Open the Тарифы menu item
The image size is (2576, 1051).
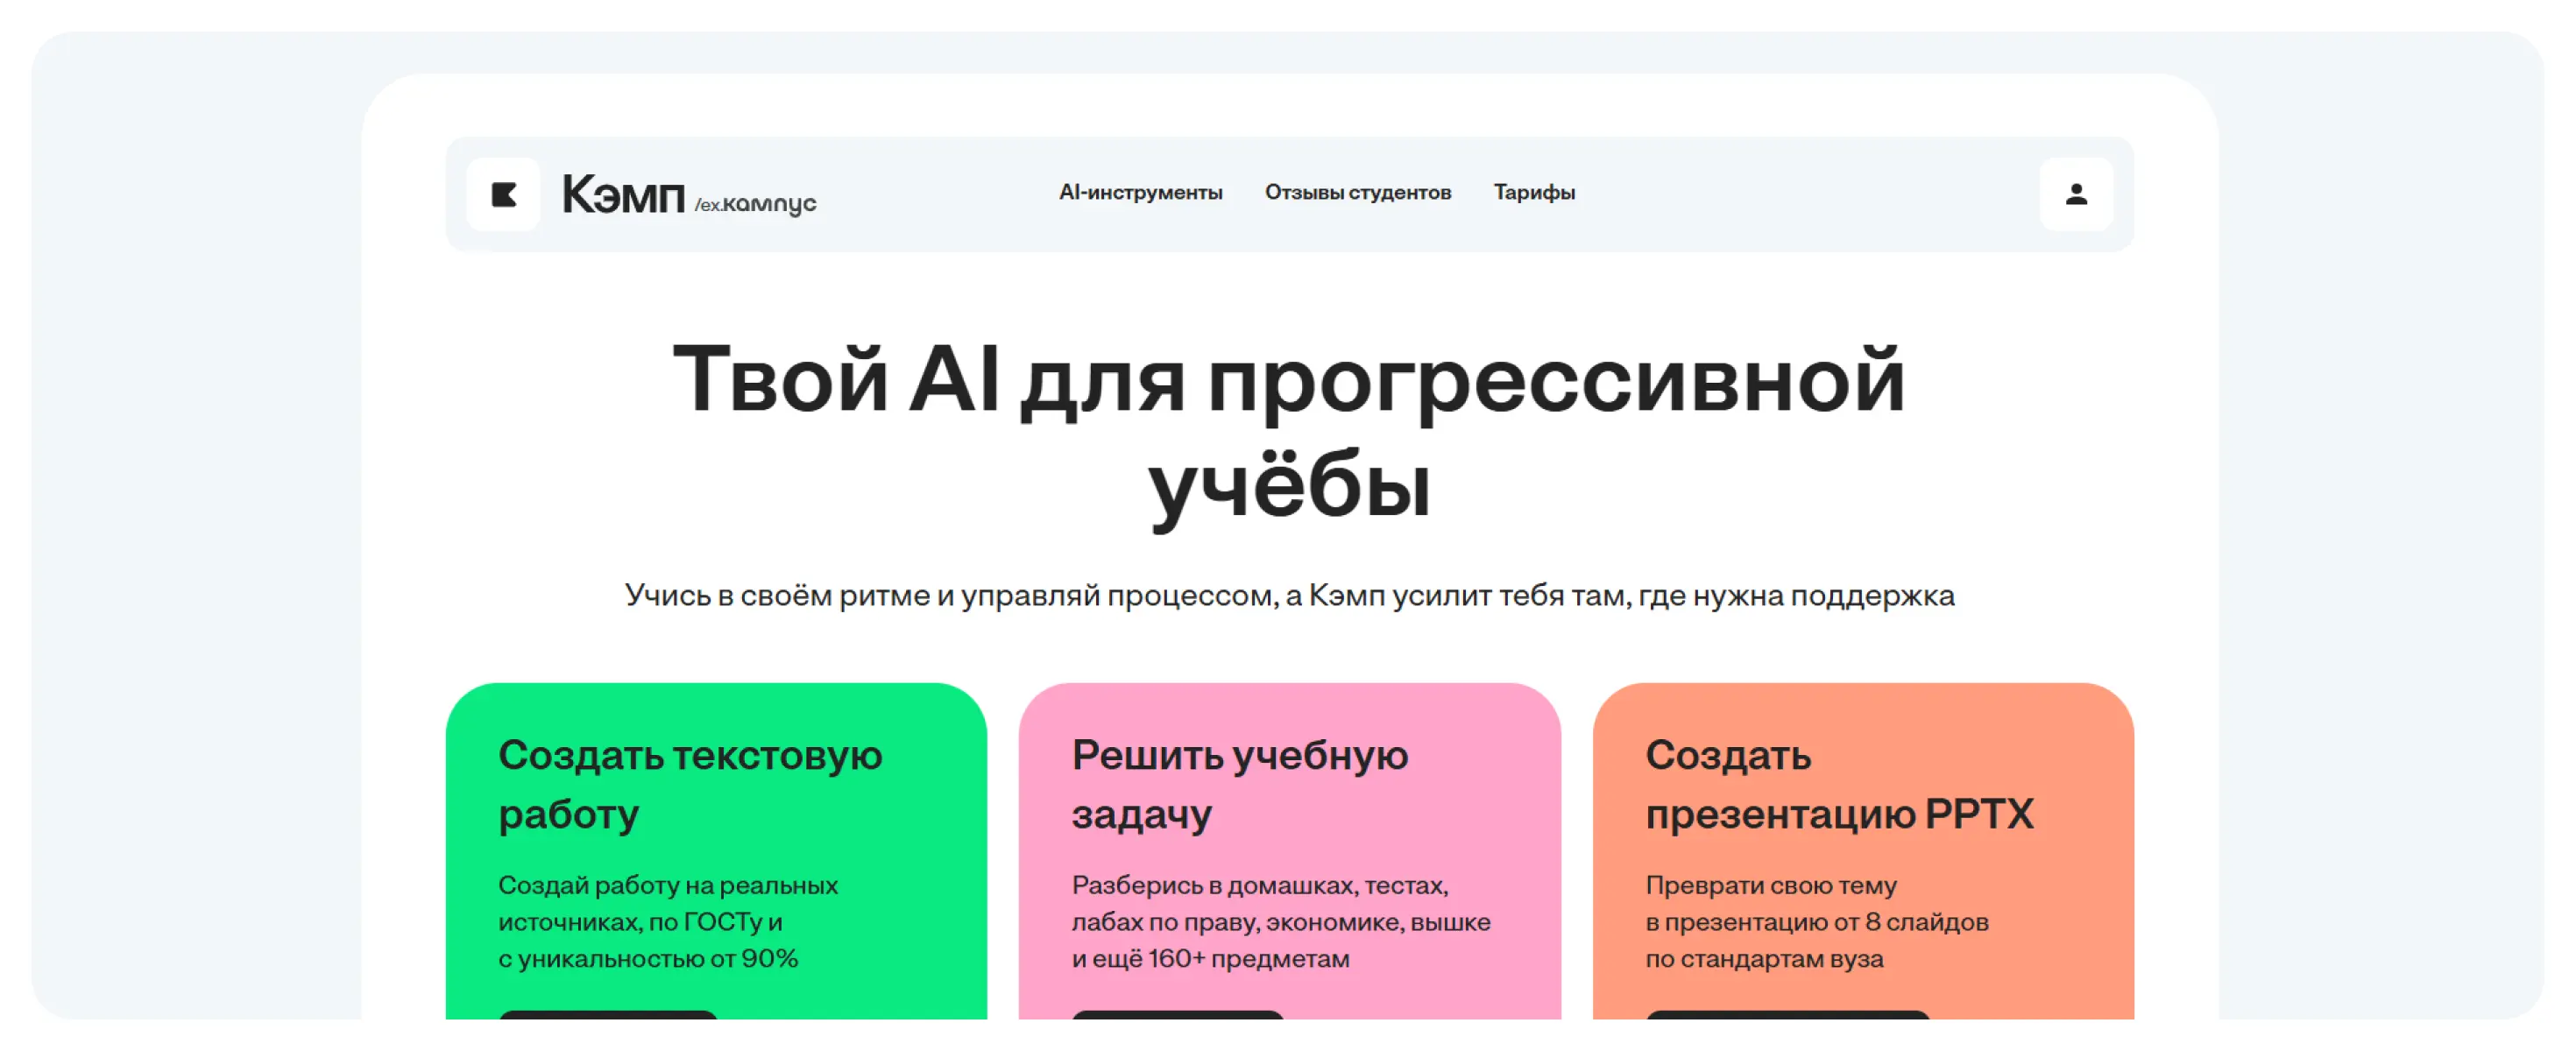coord(1533,192)
